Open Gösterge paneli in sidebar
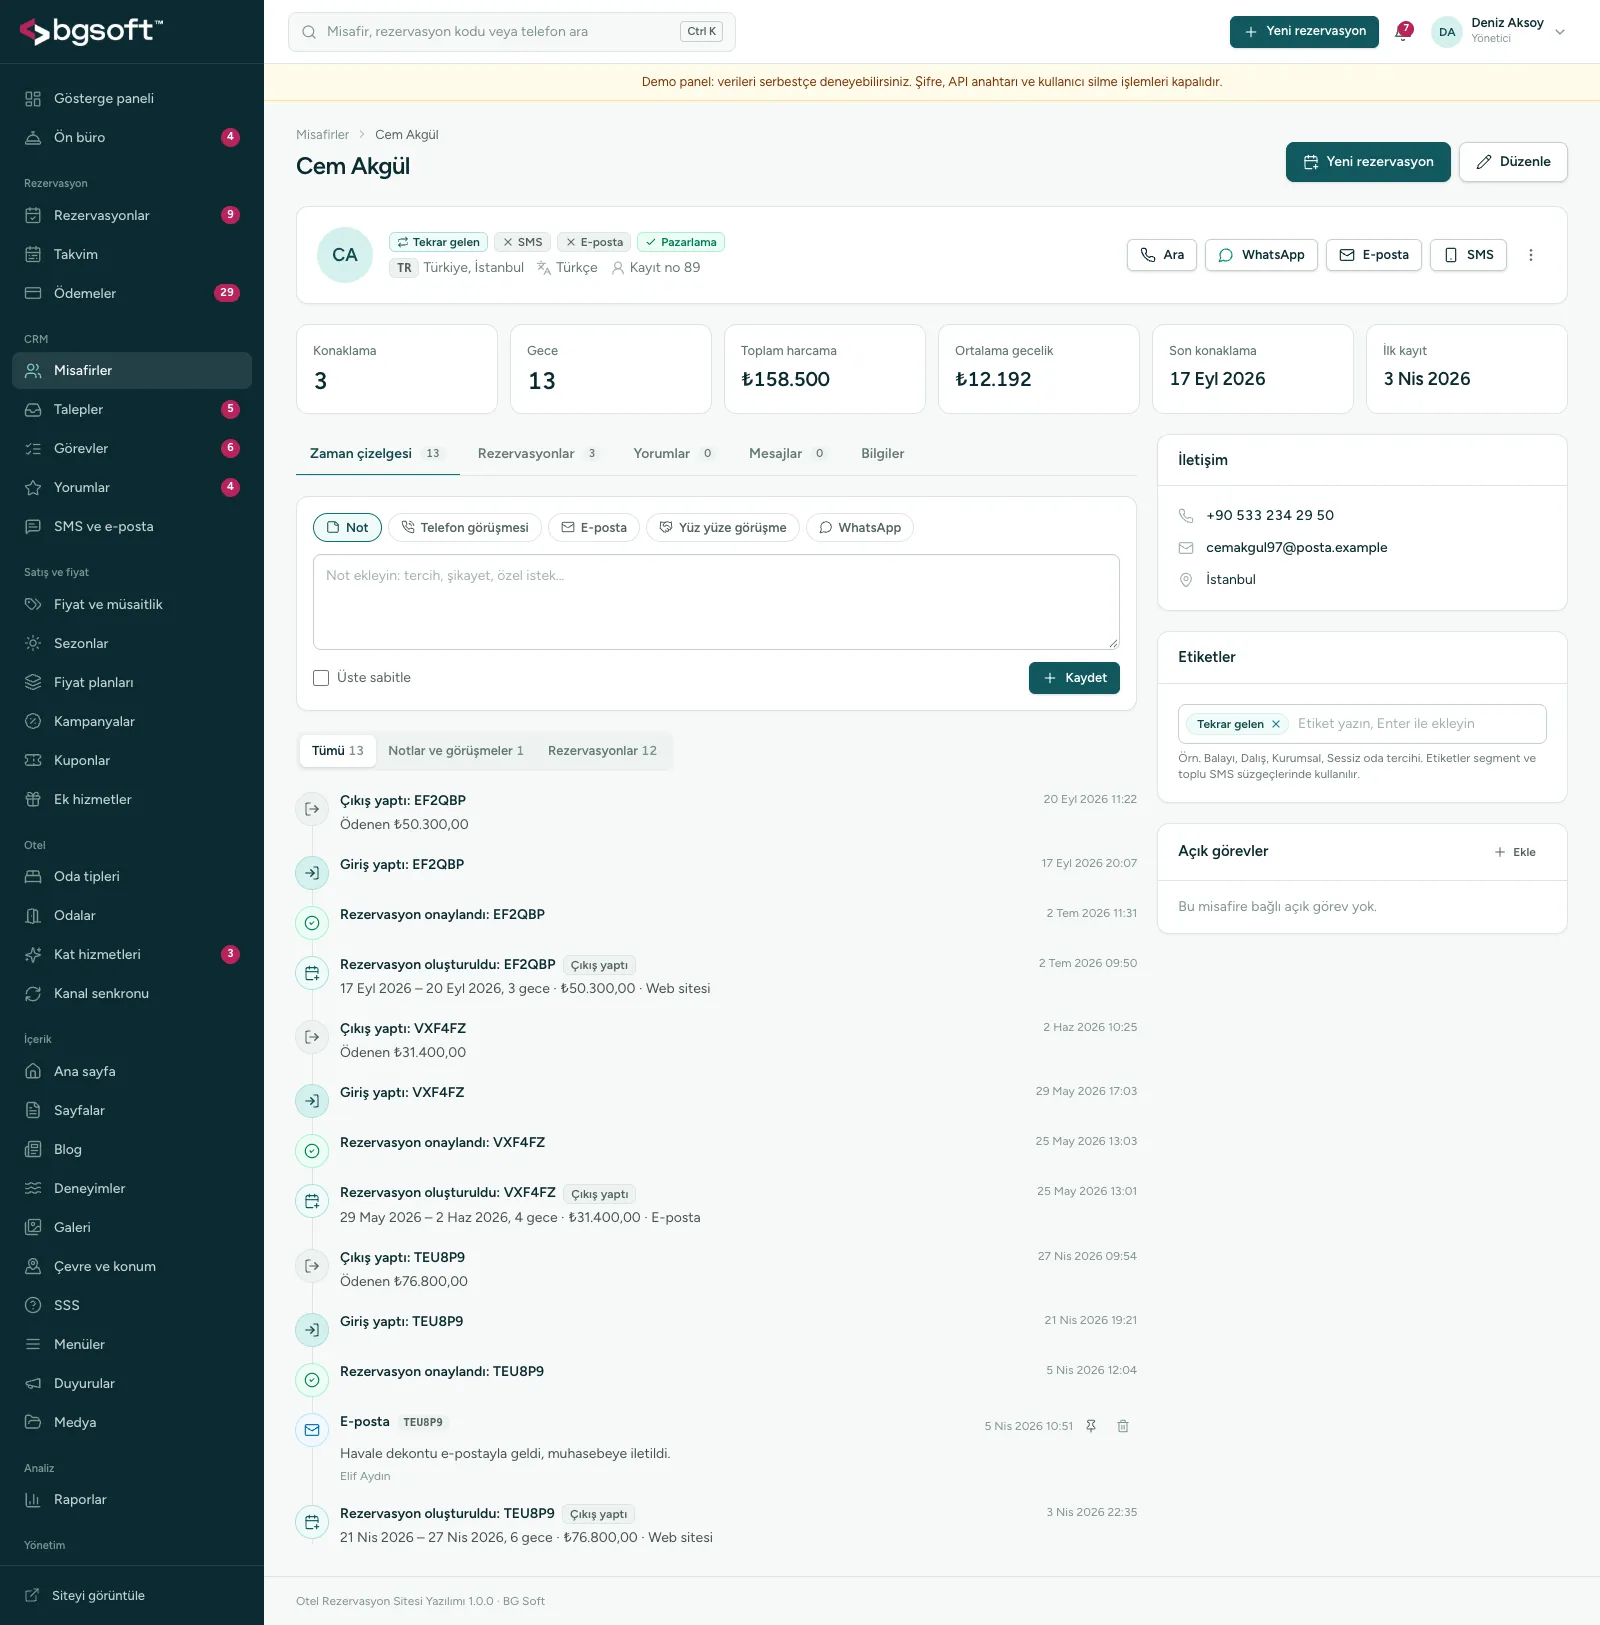 point(132,98)
